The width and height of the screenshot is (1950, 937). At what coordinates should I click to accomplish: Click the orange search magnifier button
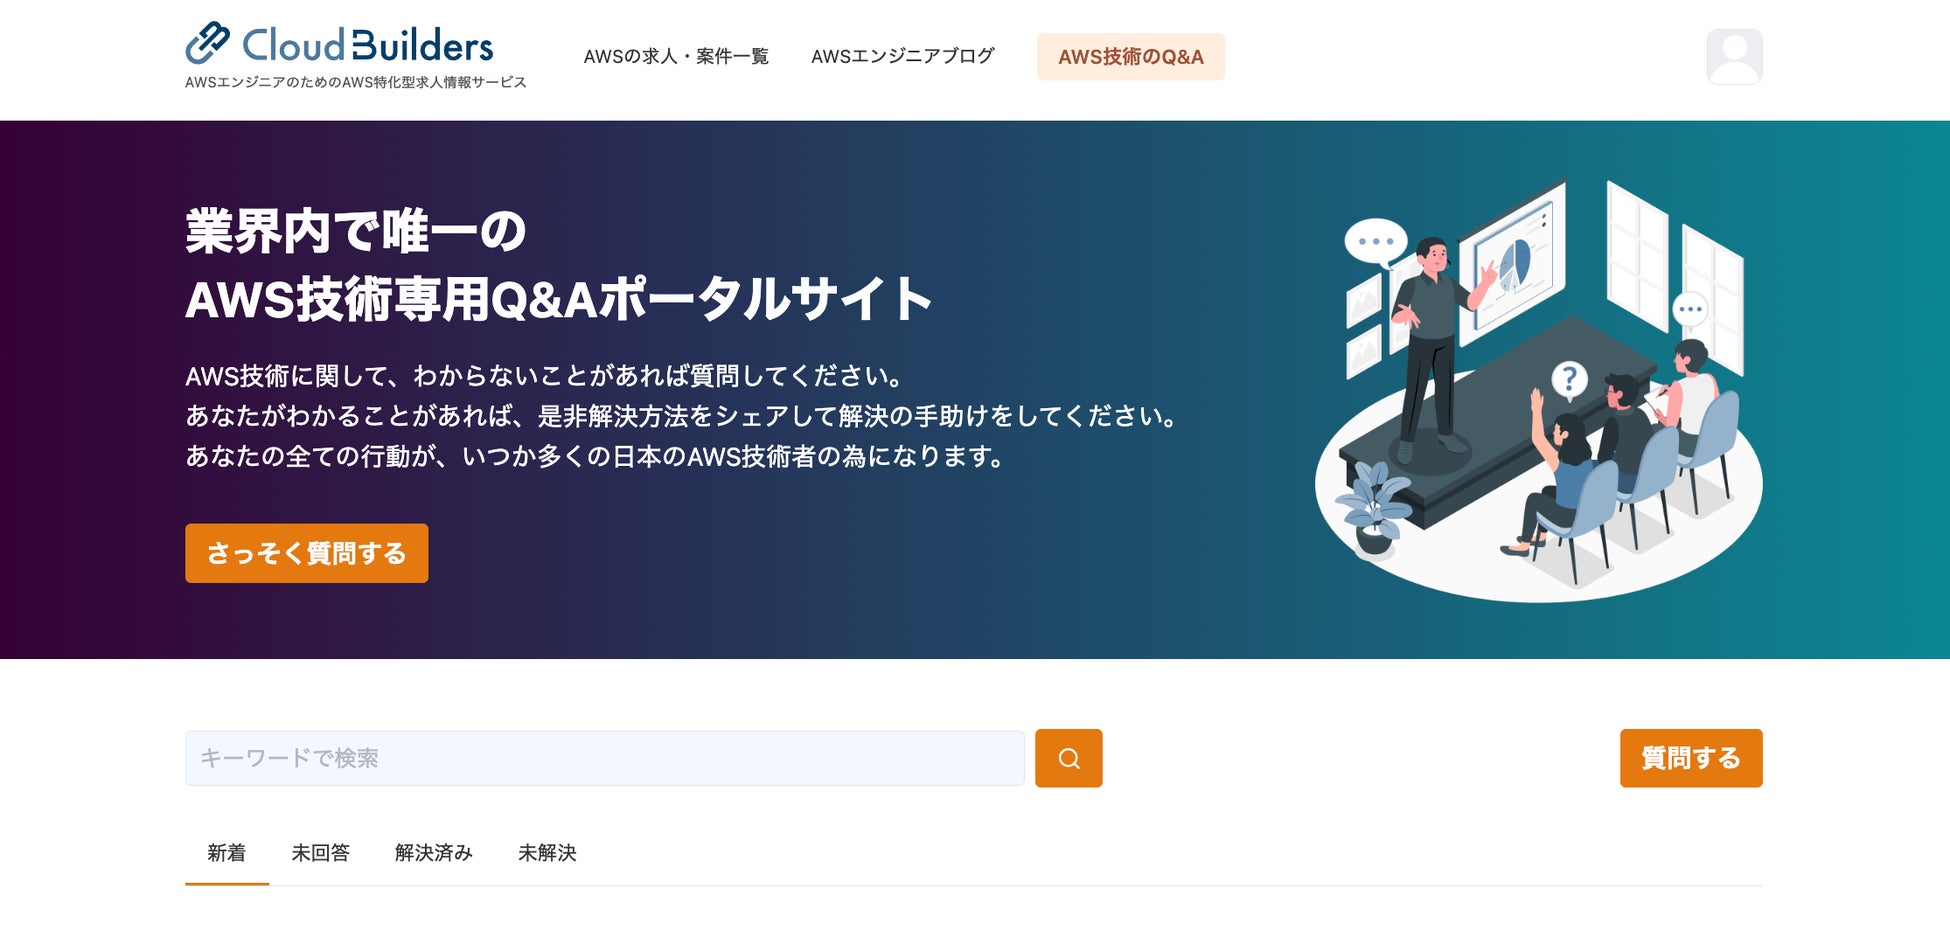pyautogui.click(x=1068, y=758)
